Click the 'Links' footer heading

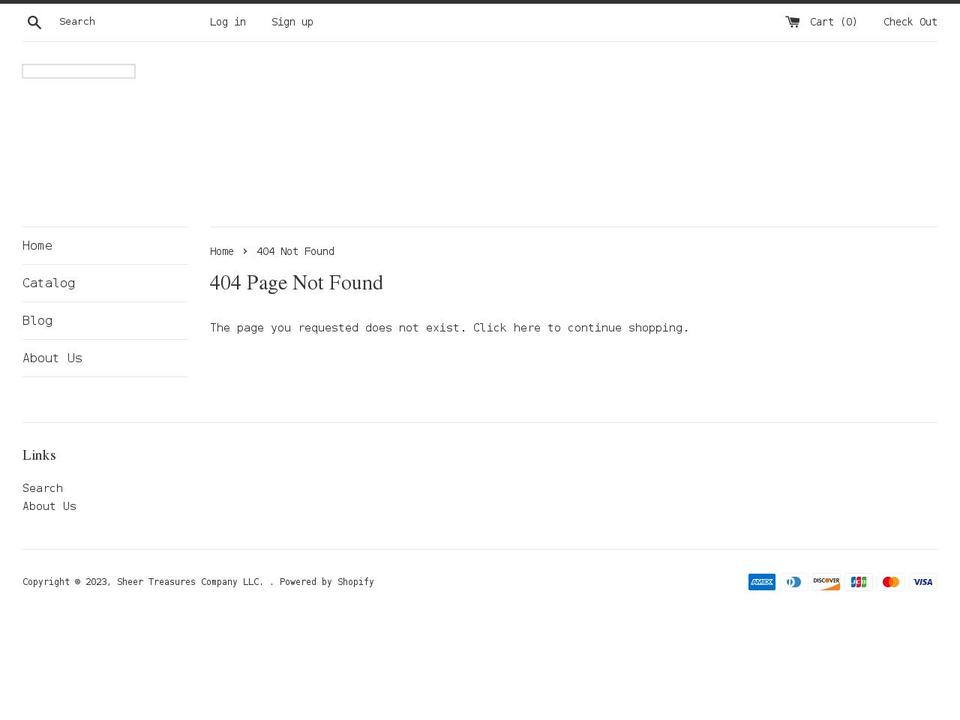pyautogui.click(x=39, y=455)
